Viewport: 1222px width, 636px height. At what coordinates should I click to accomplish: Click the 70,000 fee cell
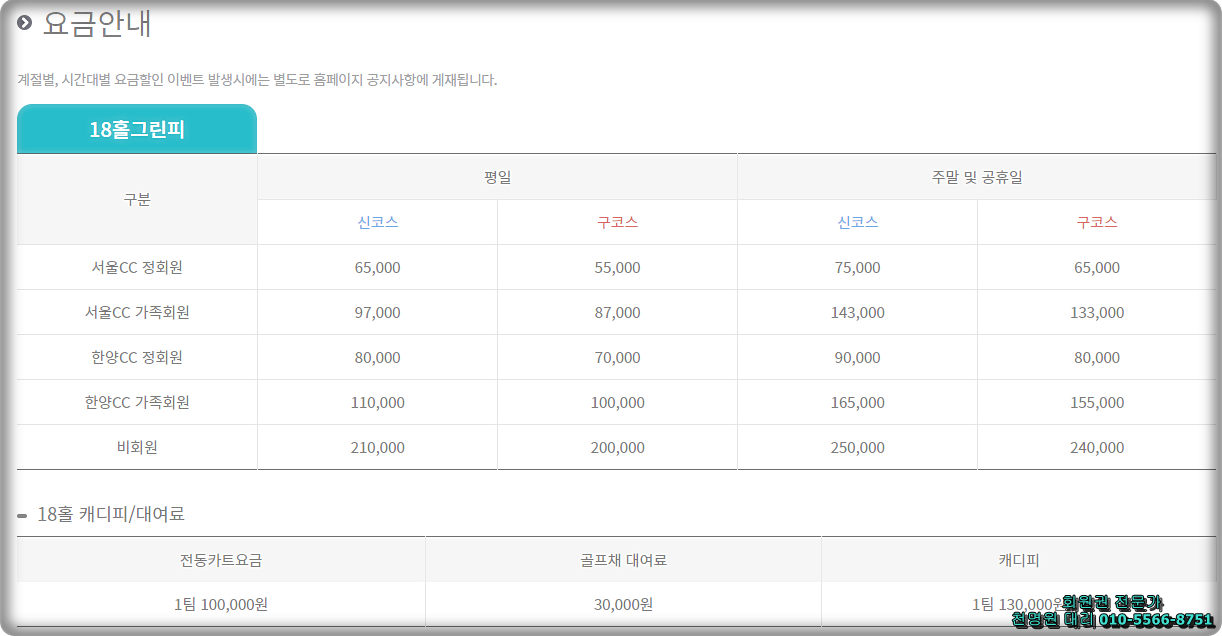coord(617,357)
